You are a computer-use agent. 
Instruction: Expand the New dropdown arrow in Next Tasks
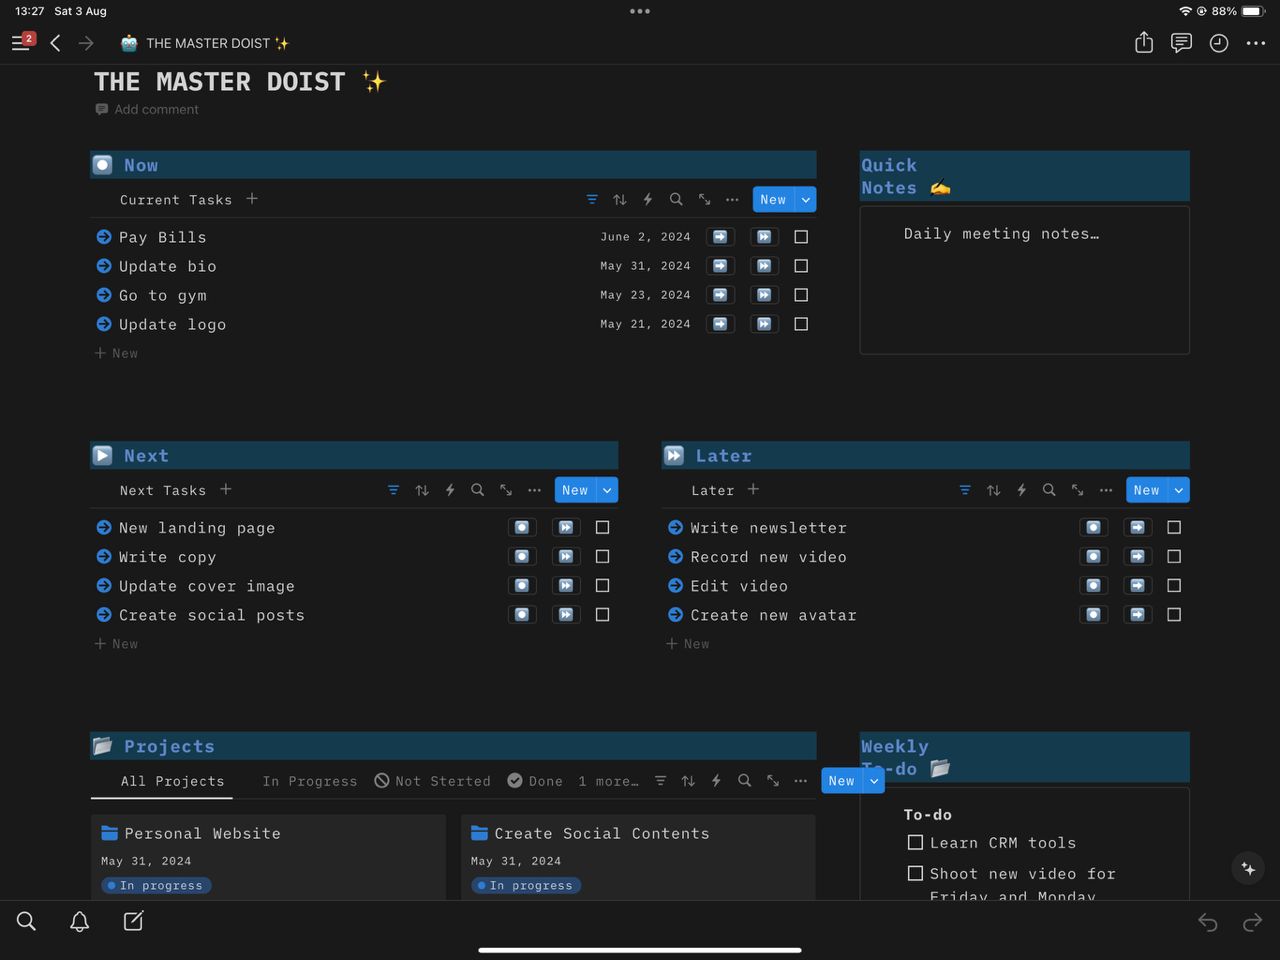tap(607, 490)
